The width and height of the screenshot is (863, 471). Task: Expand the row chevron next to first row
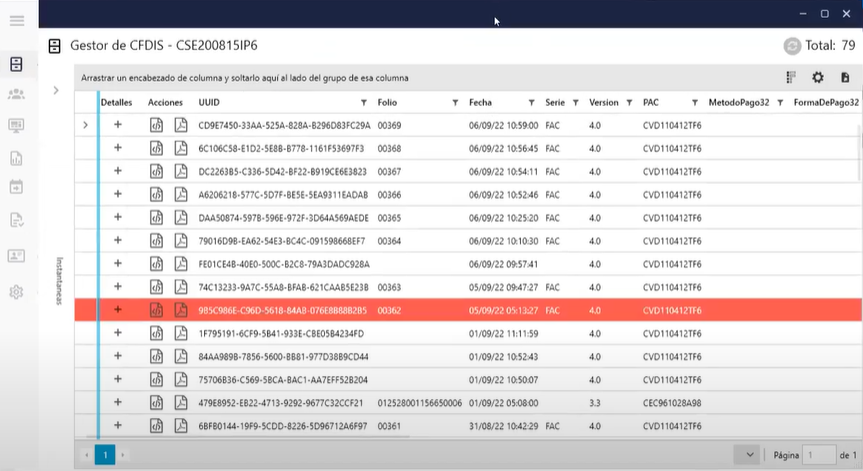point(85,125)
